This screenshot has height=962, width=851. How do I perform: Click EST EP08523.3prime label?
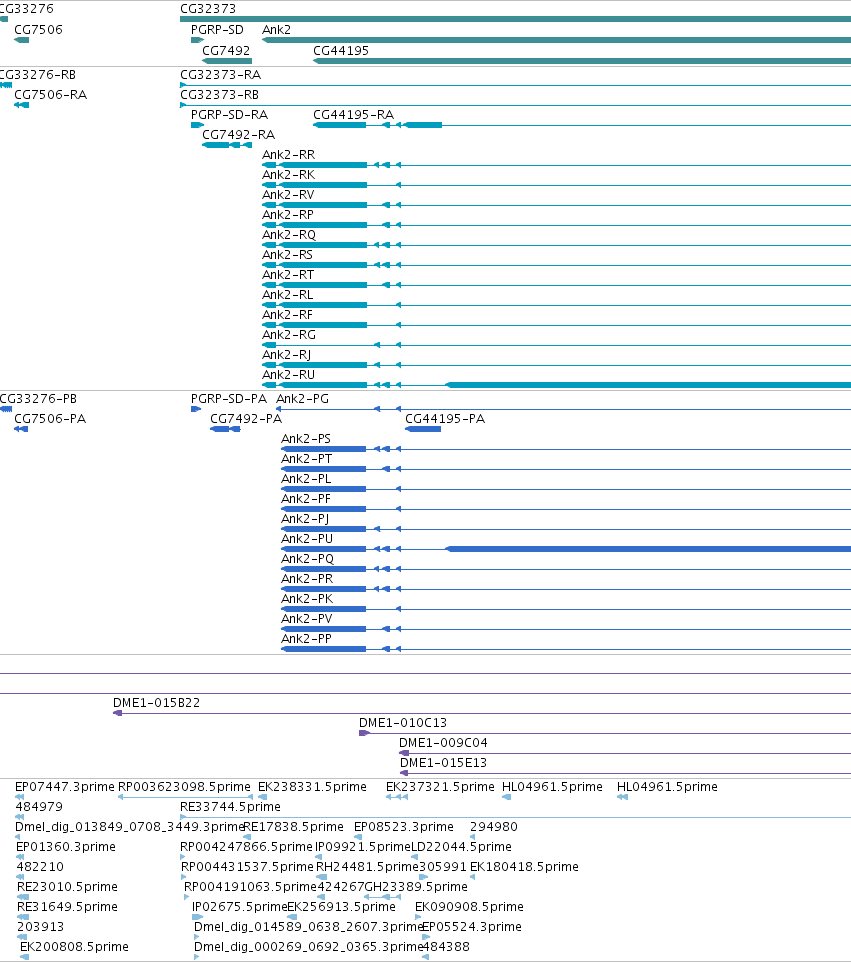pos(404,827)
